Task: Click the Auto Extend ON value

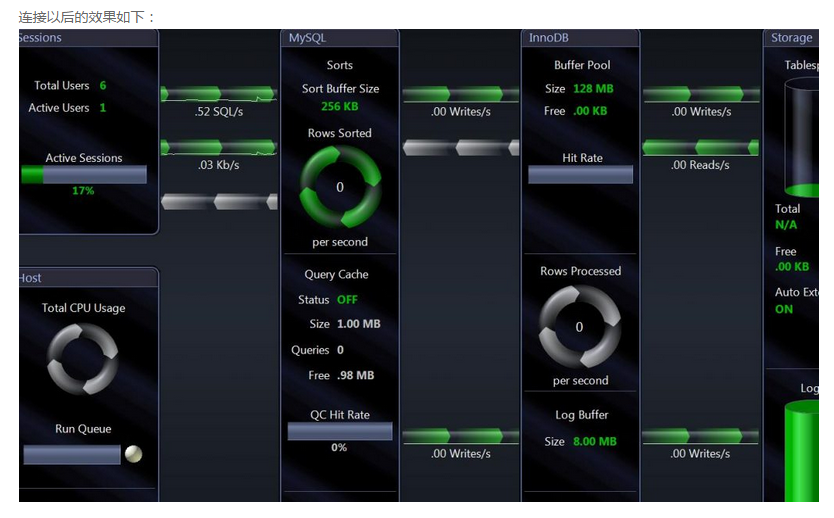Action: tap(784, 309)
